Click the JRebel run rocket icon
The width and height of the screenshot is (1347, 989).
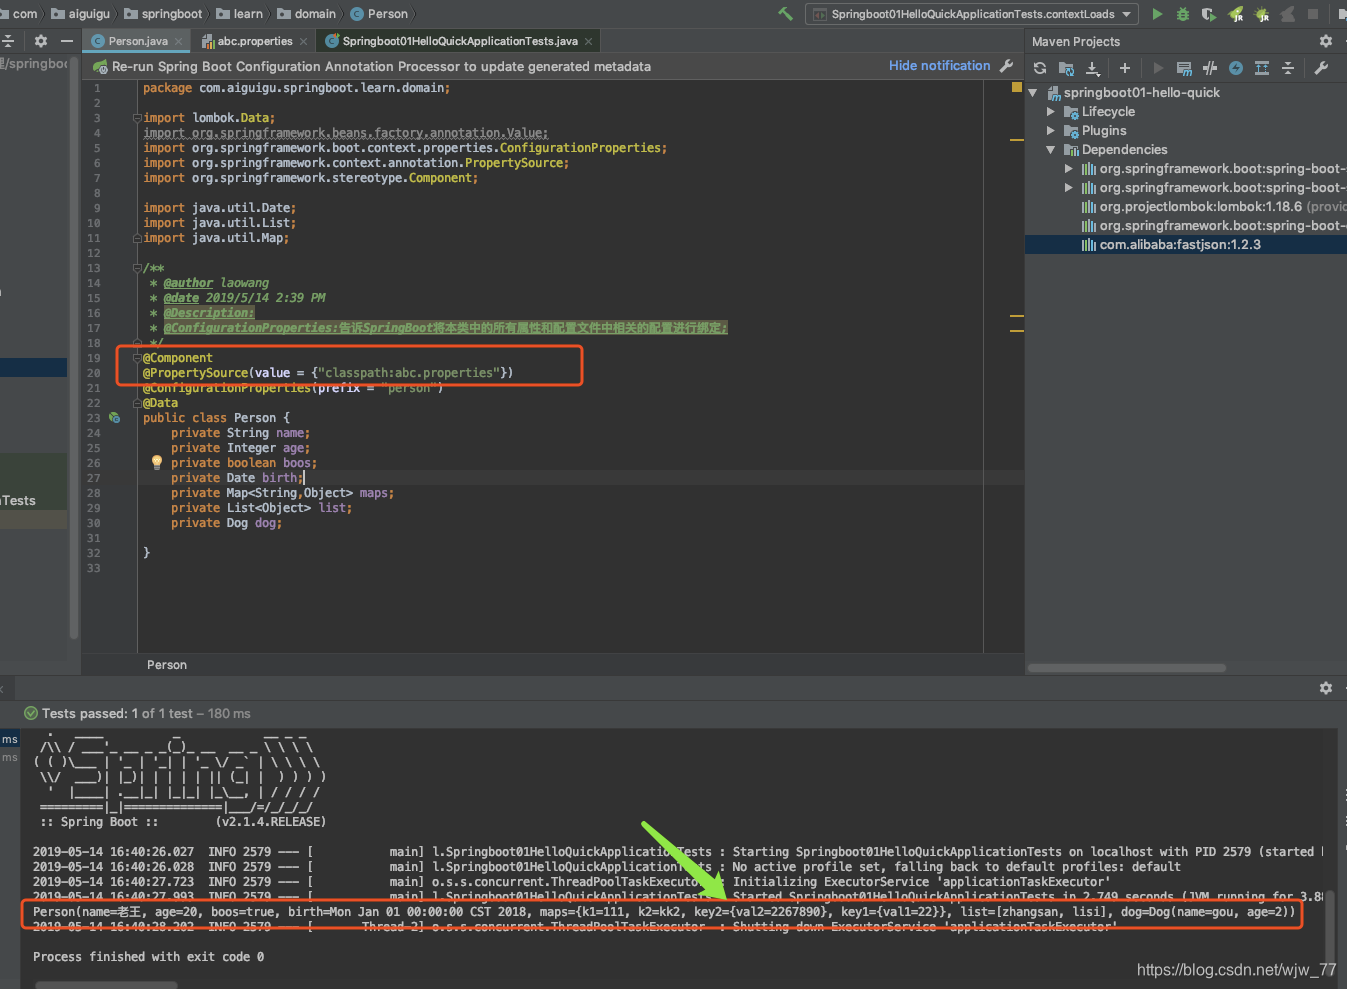tap(1236, 14)
